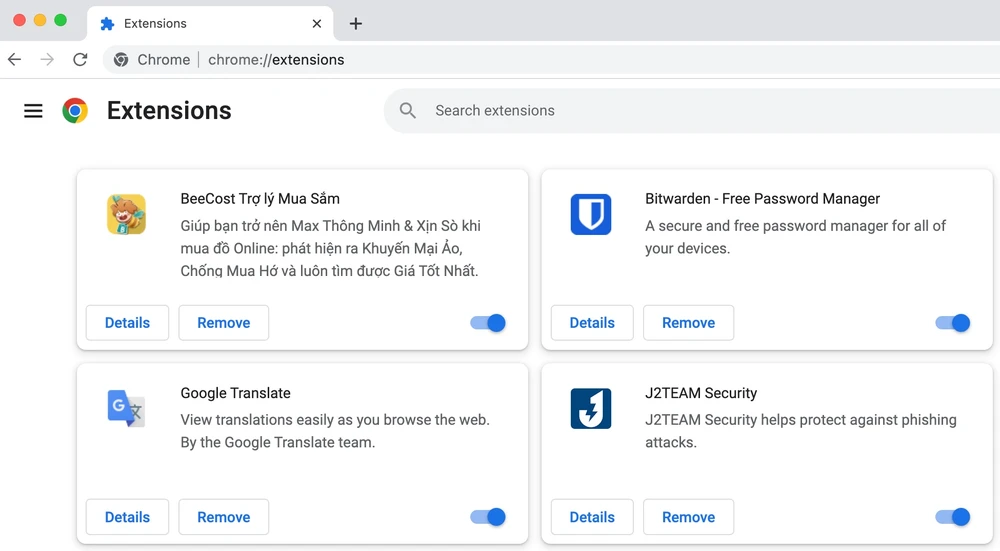Click the BeeCost extension icon
The height and width of the screenshot is (551, 1000).
pos(126,215)
